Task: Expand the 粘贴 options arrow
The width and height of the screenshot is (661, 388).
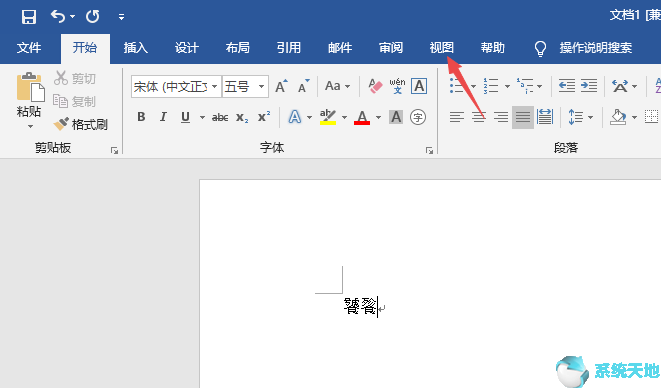Action: tap(30, 127)
